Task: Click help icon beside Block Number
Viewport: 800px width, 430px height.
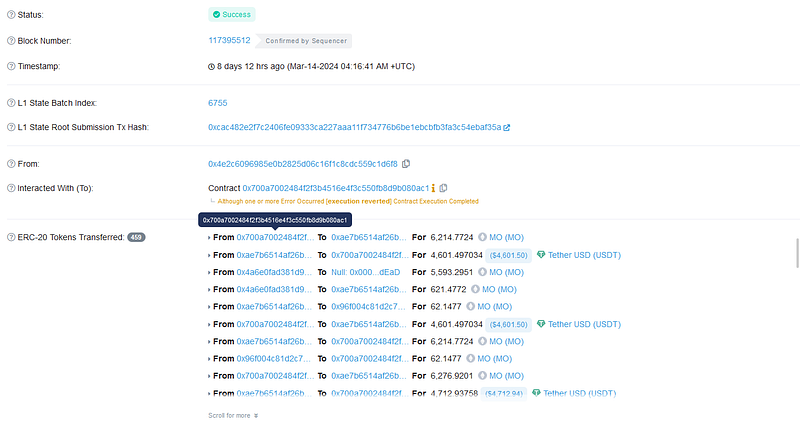Action: point(11,41)
